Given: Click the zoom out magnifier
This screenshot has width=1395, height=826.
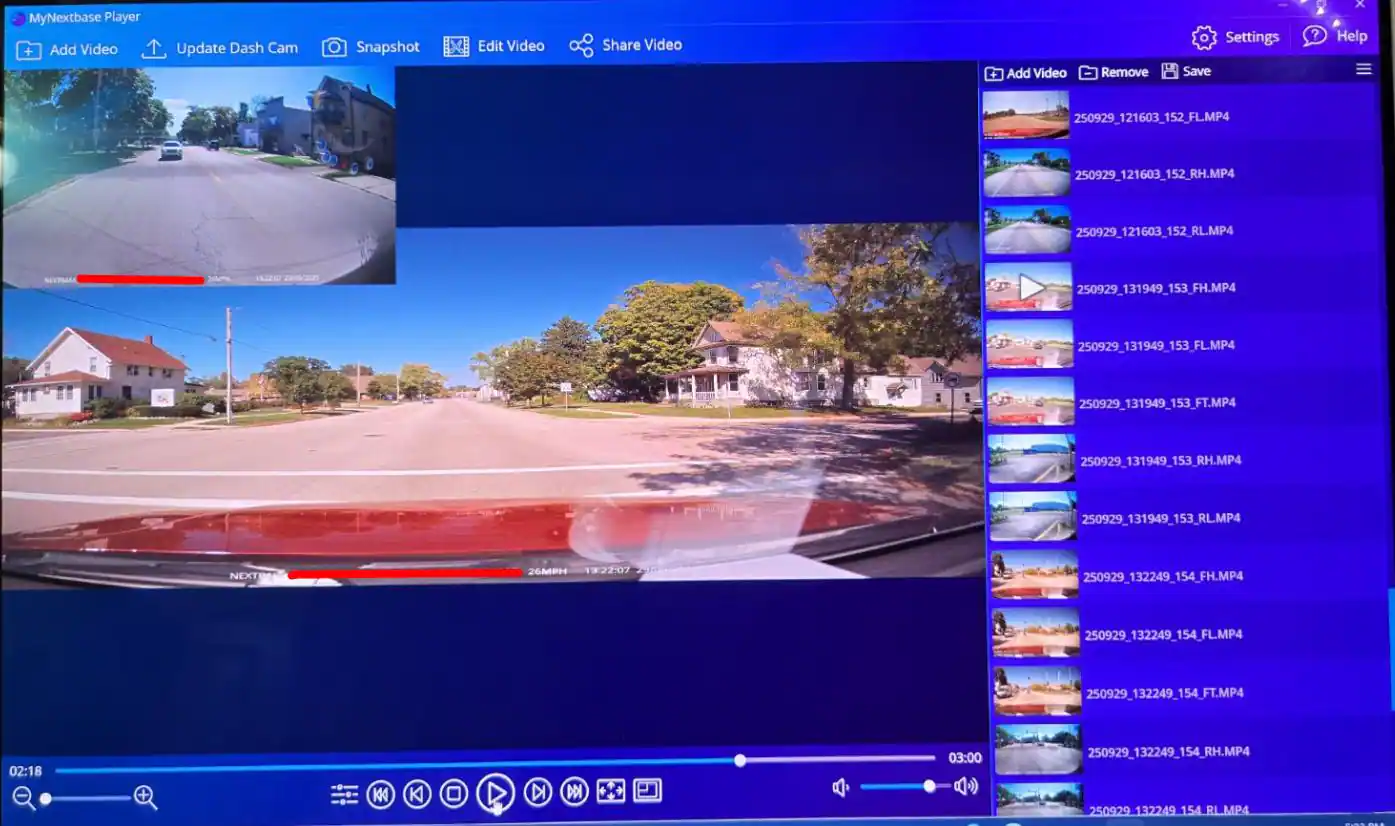Looking at the screenshot, I should click(23, 797).
